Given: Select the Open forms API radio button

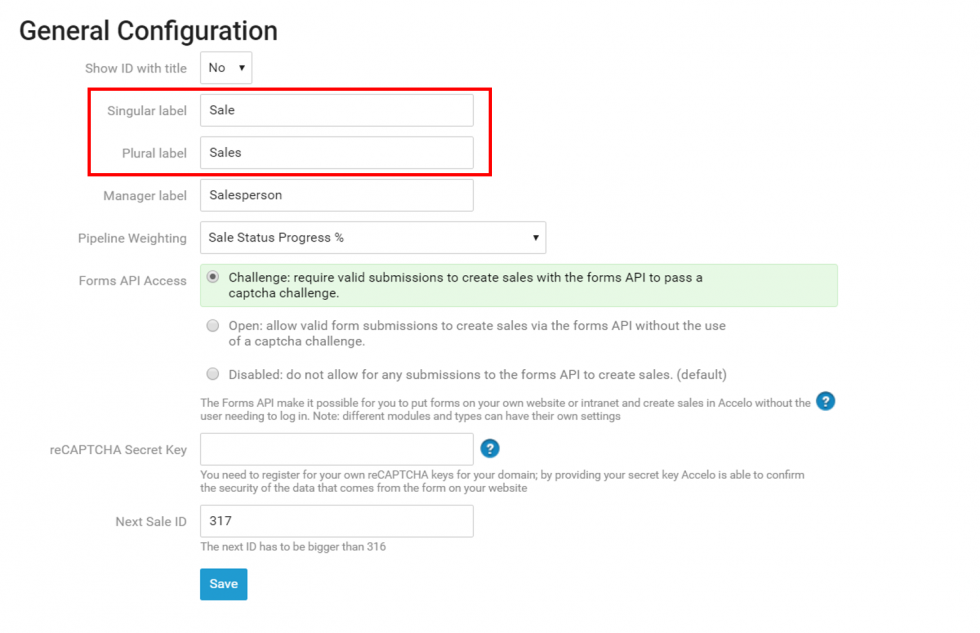Looking at the screenshot, I should (x=213, y=326).
